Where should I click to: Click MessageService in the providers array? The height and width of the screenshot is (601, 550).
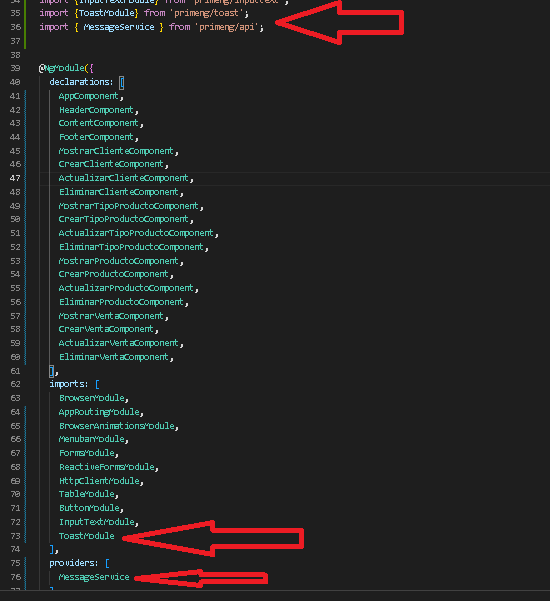pos(94,577)
